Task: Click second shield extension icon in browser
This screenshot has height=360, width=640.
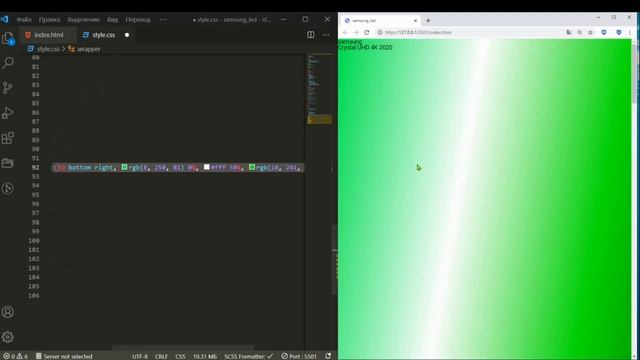Action: coord(619,32)
